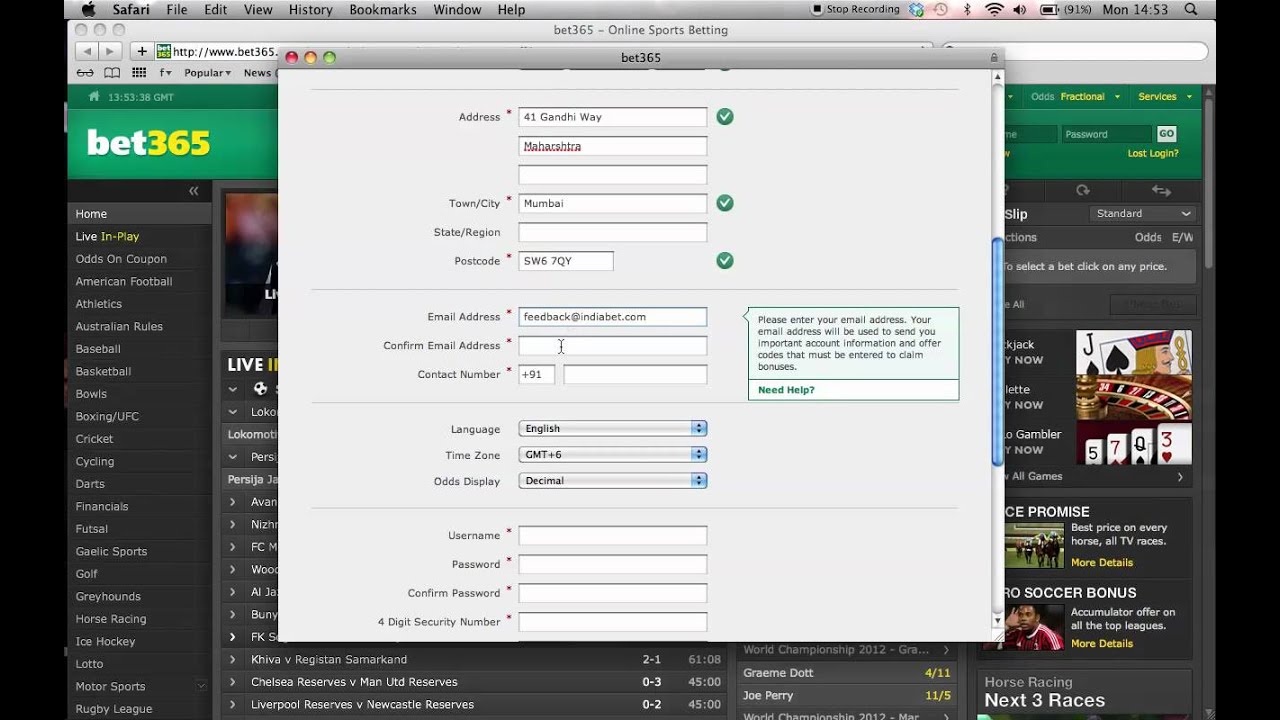The image size is (1280, 720).
Task: Collapse the sports sidebar with double arrows
Action: [194, 191]
